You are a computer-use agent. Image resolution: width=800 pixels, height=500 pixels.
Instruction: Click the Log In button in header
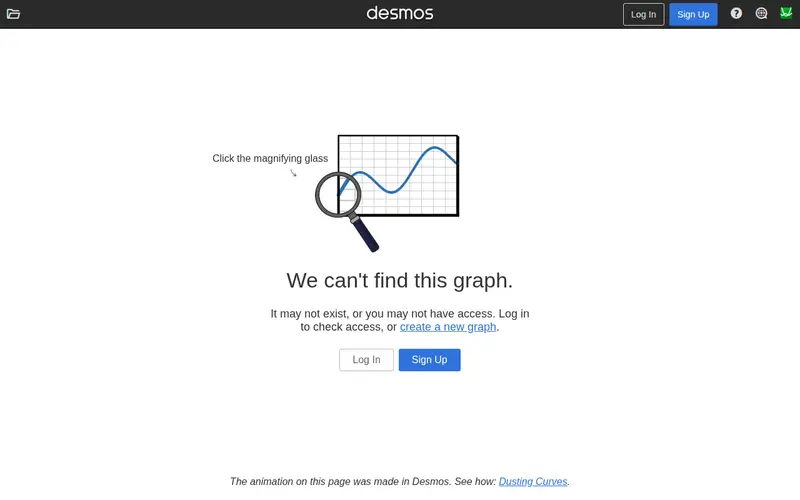tap(643, 14)
